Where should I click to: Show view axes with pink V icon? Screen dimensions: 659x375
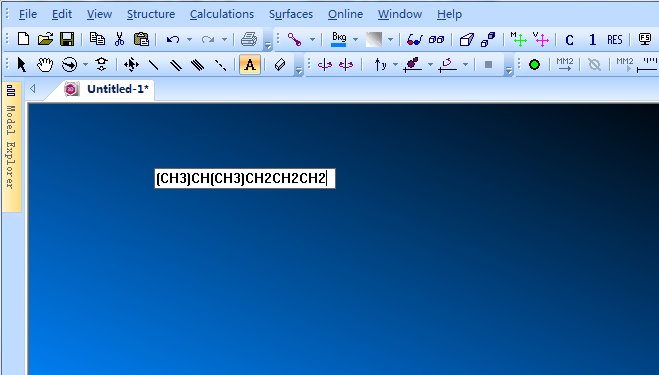point(540,40)
